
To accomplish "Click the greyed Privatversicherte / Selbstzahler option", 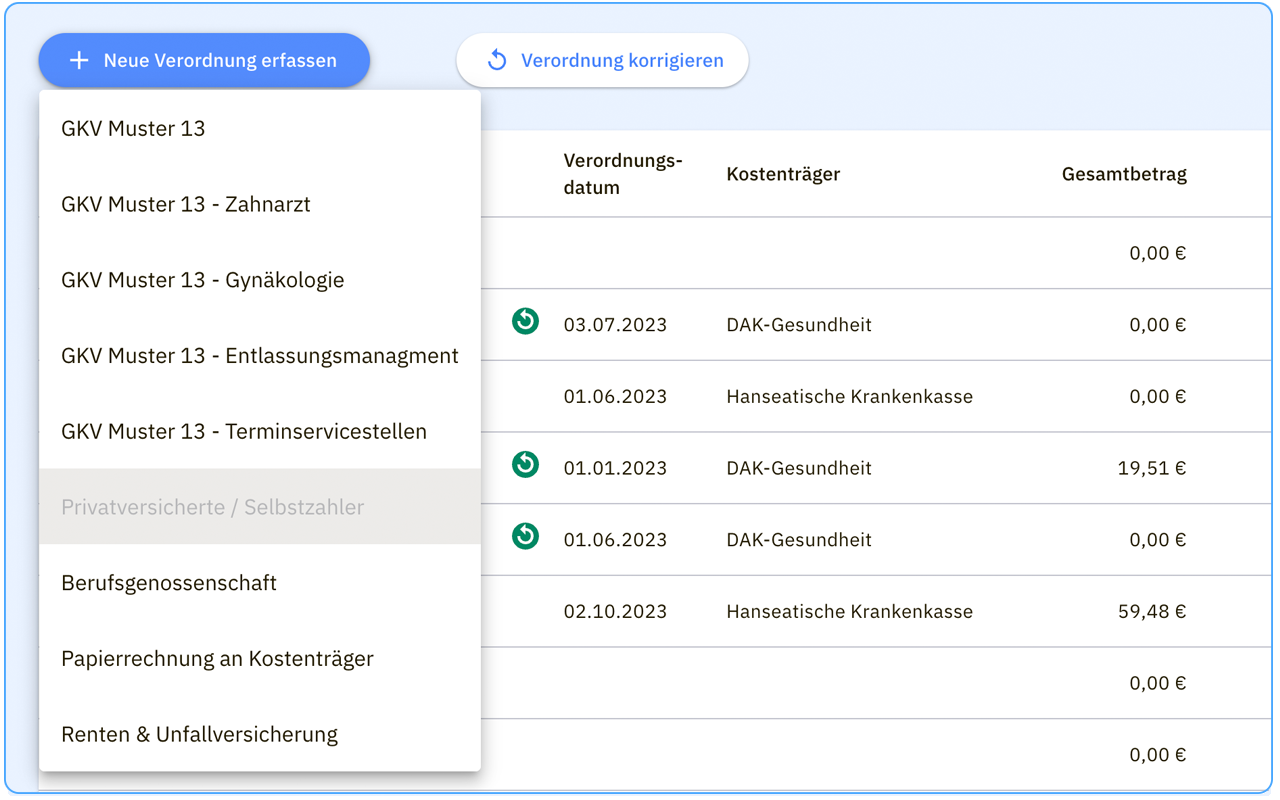I will click(x=212, y=507).
